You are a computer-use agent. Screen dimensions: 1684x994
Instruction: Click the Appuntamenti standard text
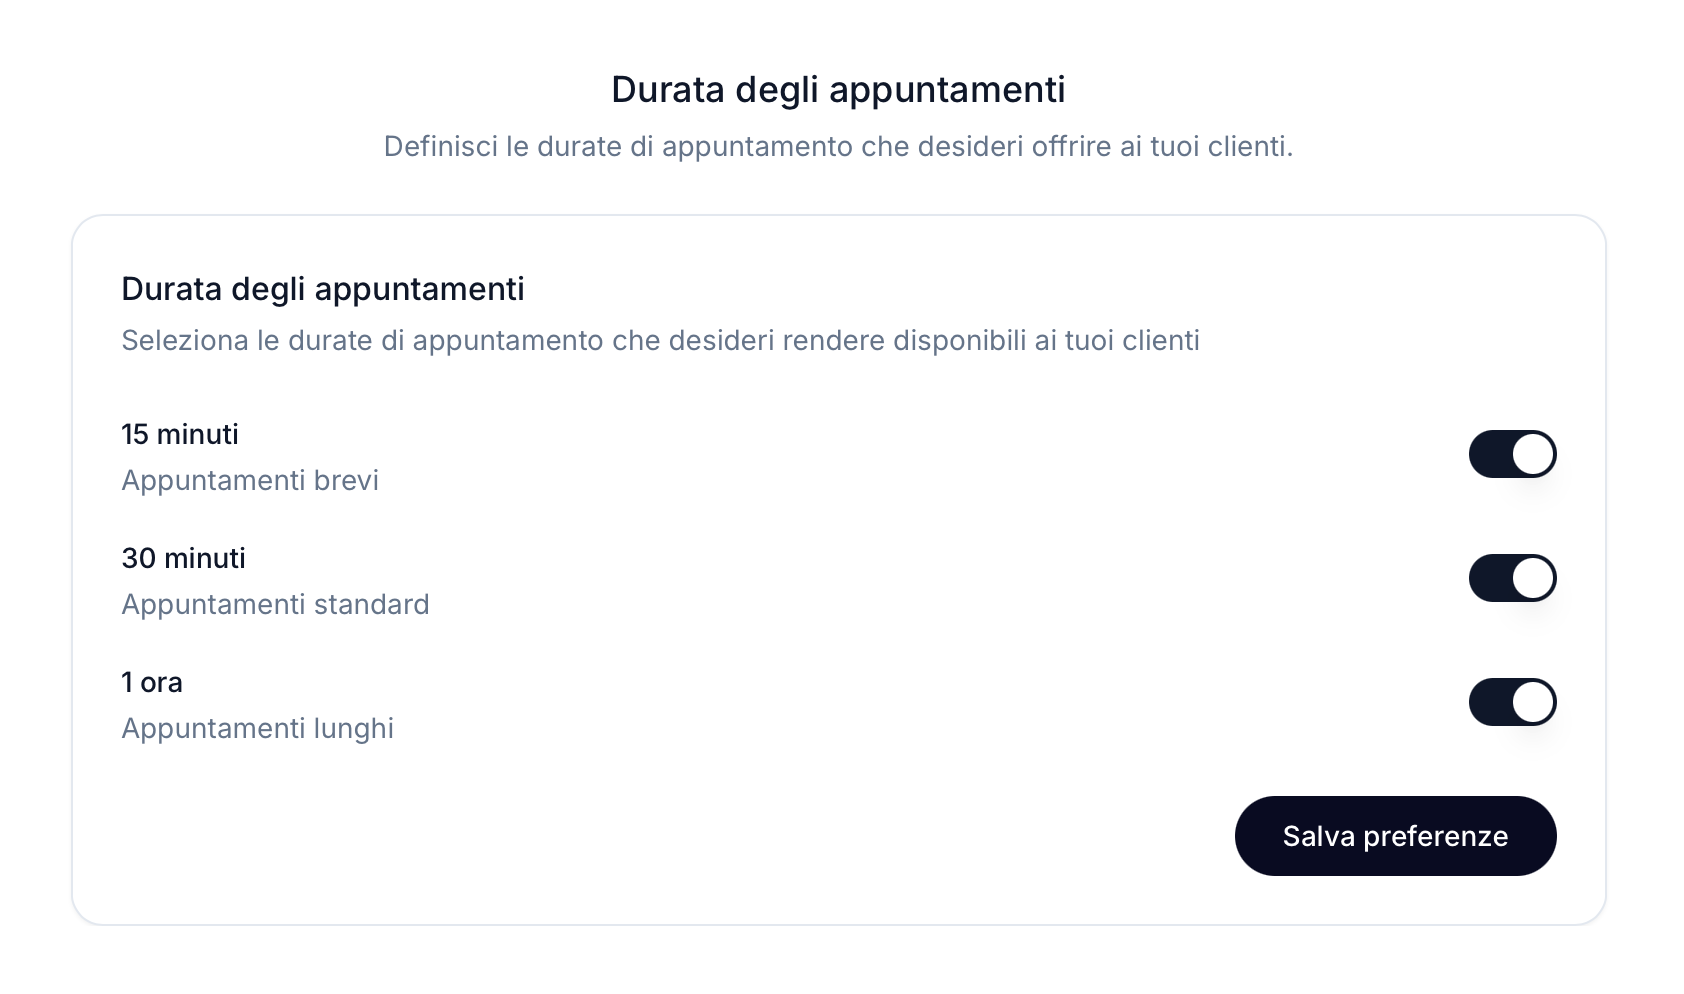click(x=275, y=604)
